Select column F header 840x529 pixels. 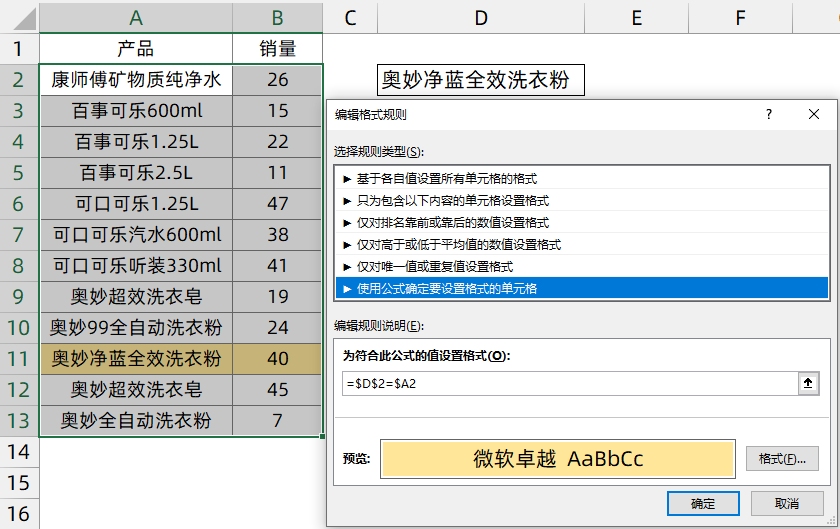[x=740, y=18]
